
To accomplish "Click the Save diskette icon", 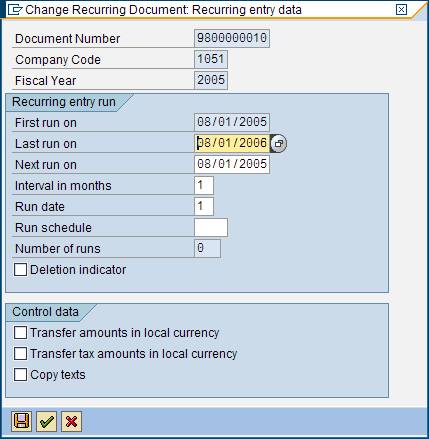I will [x=21, y=421].
